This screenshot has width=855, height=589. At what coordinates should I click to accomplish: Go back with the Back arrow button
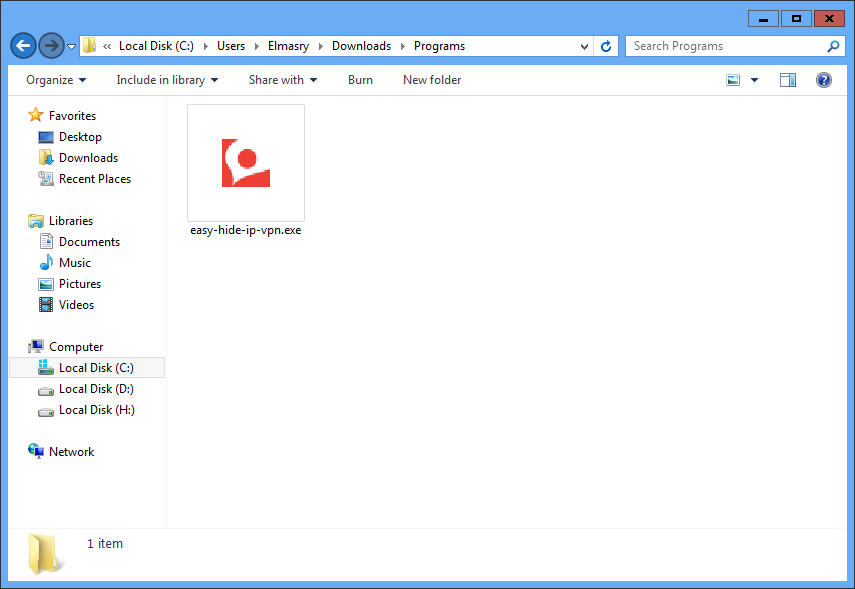pos(23,46)
